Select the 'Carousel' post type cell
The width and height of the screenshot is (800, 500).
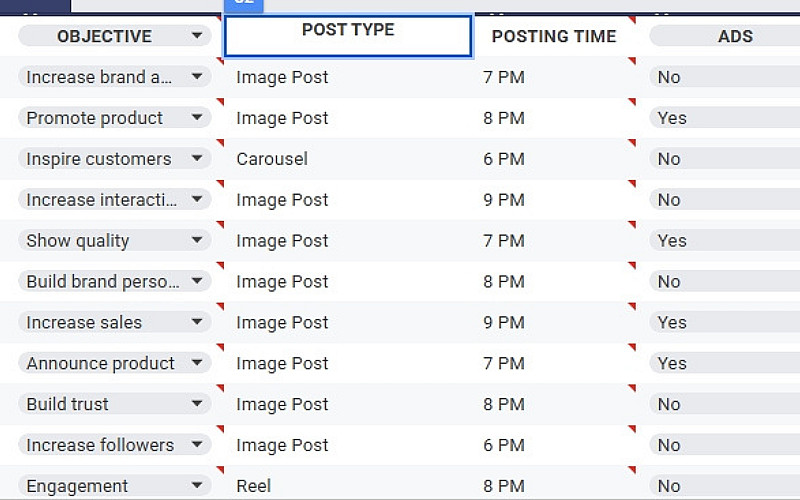[272, 159]
